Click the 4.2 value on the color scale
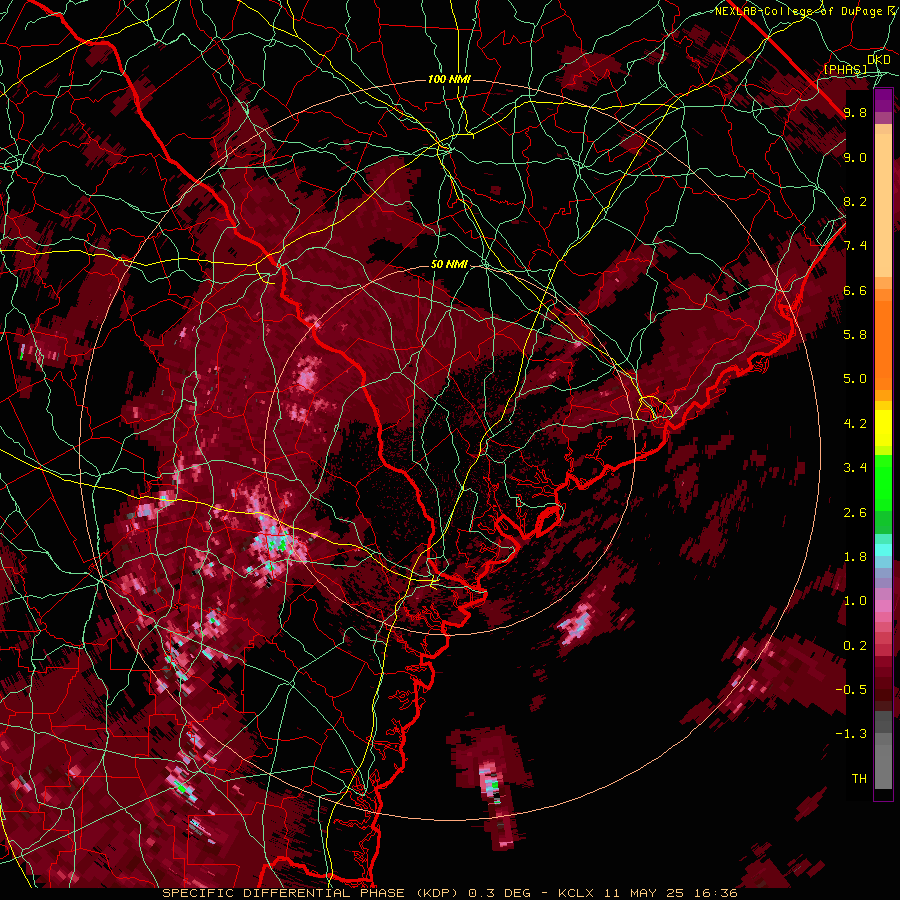This screenshot has height=900, width=900. pos(855,424)
